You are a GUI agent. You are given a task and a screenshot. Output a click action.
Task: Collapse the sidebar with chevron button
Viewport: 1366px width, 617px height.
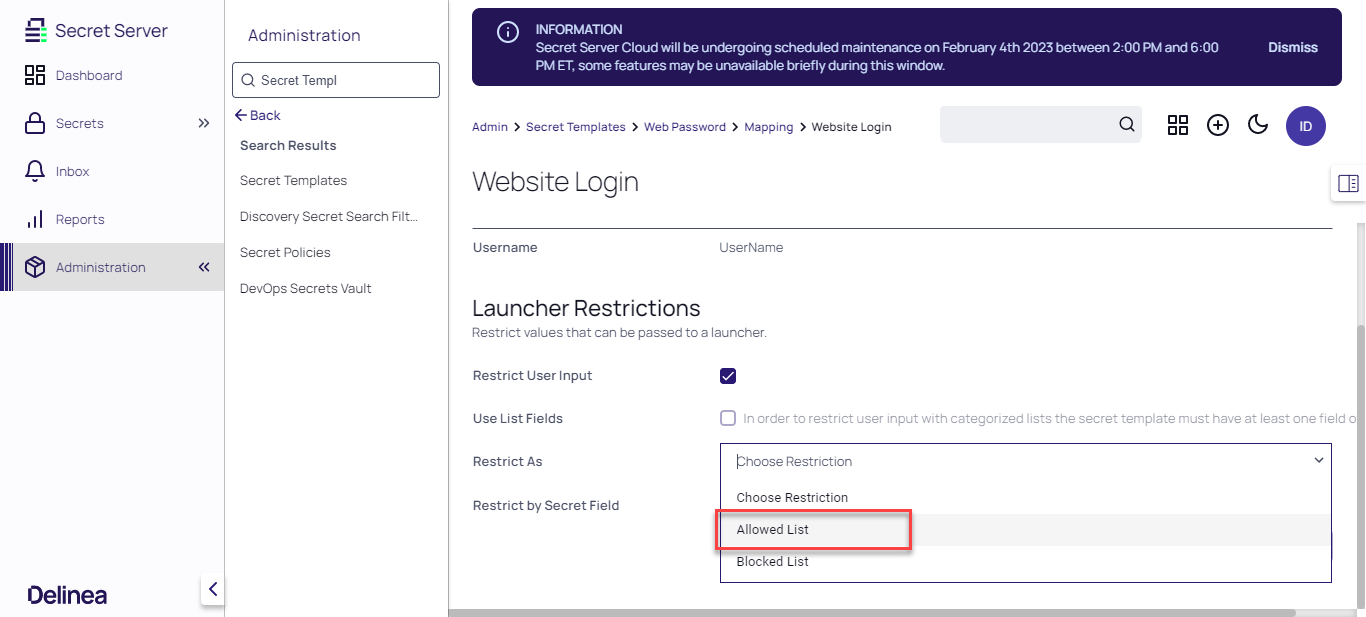212,589
